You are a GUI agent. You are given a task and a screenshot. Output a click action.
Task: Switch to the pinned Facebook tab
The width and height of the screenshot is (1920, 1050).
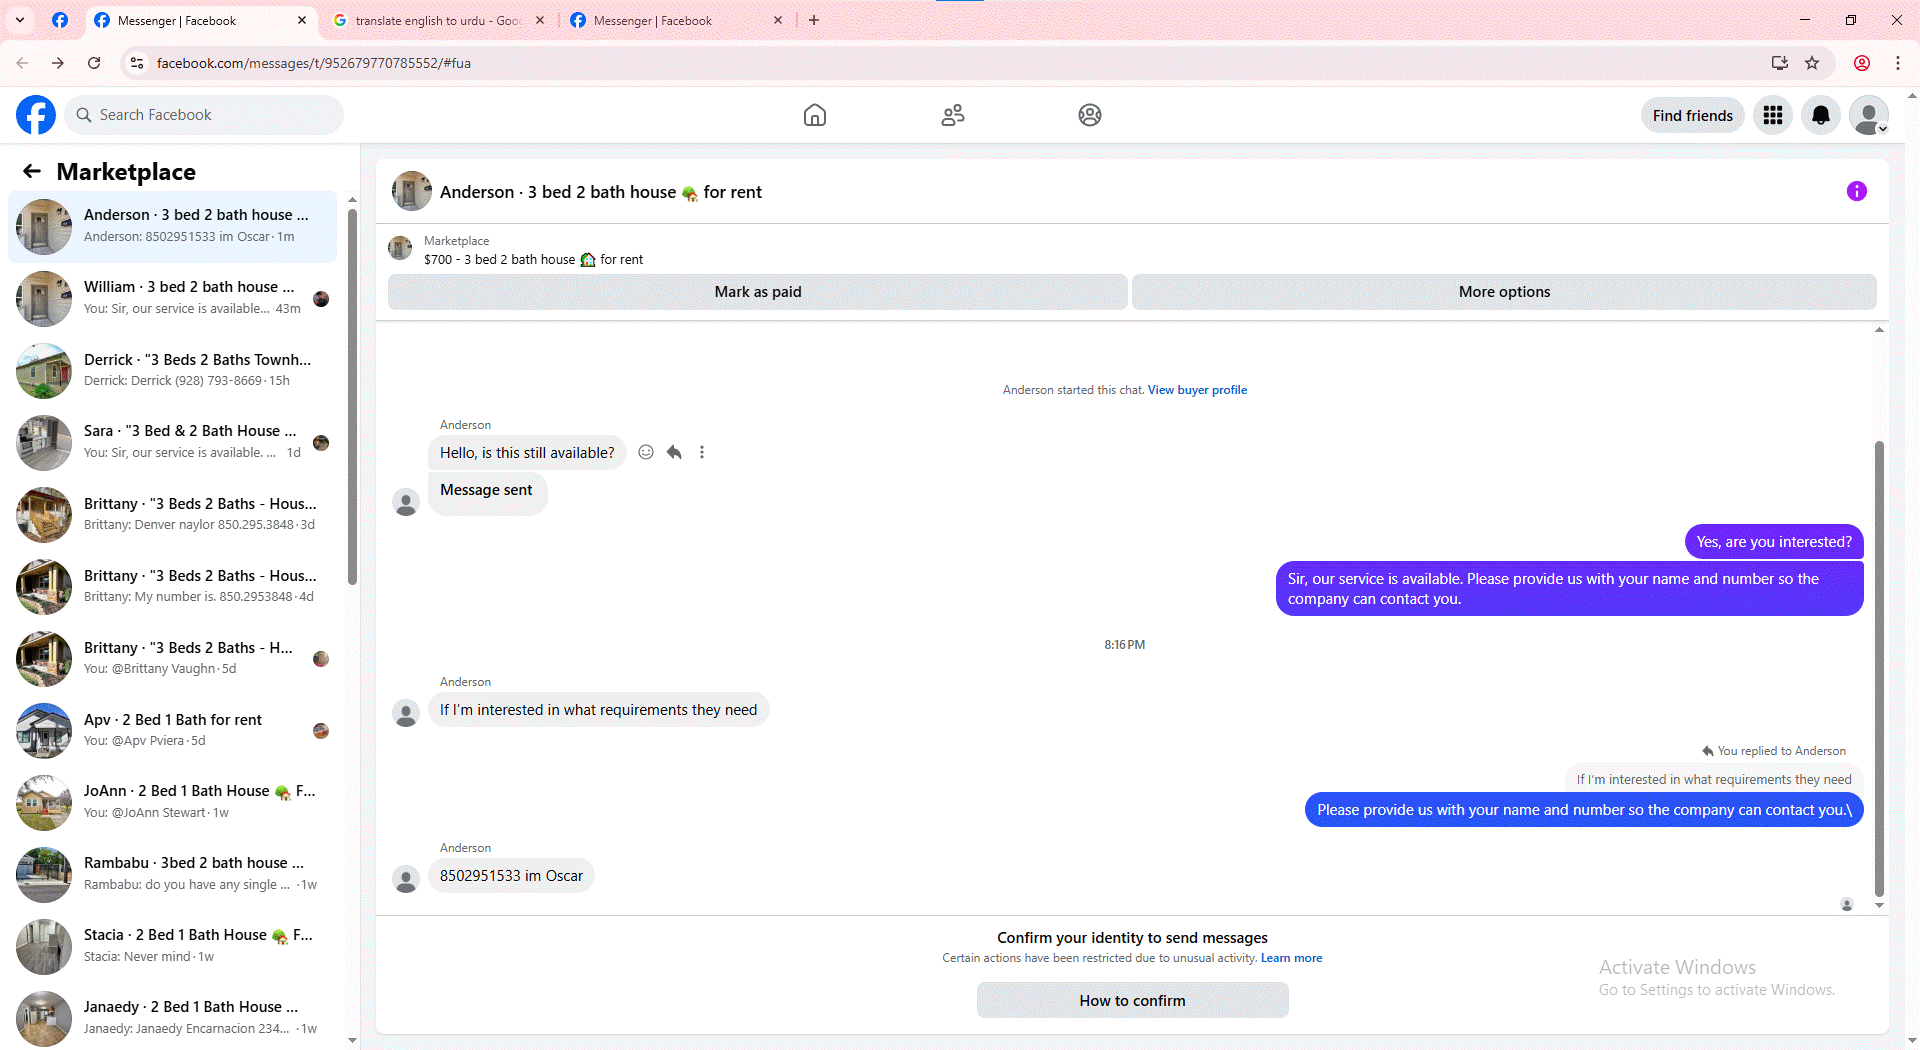tap(60, 20)
